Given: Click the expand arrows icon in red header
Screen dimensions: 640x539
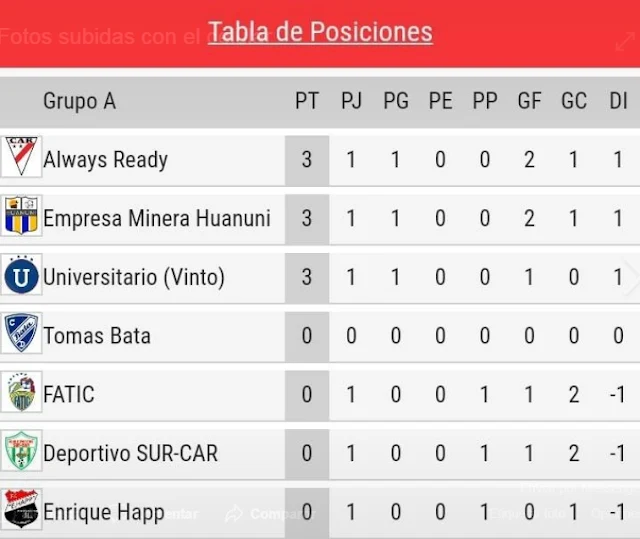Looking at the screenshot, I should 624,42.
